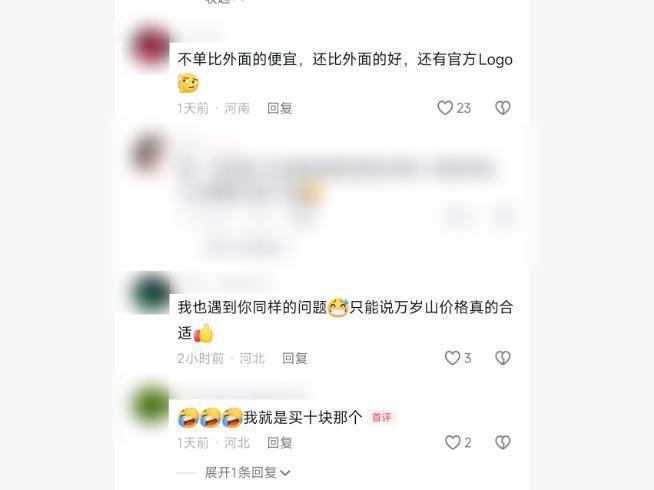Image resolution: width=654 pixels, height=490 pixels.
Task: Select the comment 我也遇到你同样的问题
Action: pyautogui.click(x=252, y=307)
